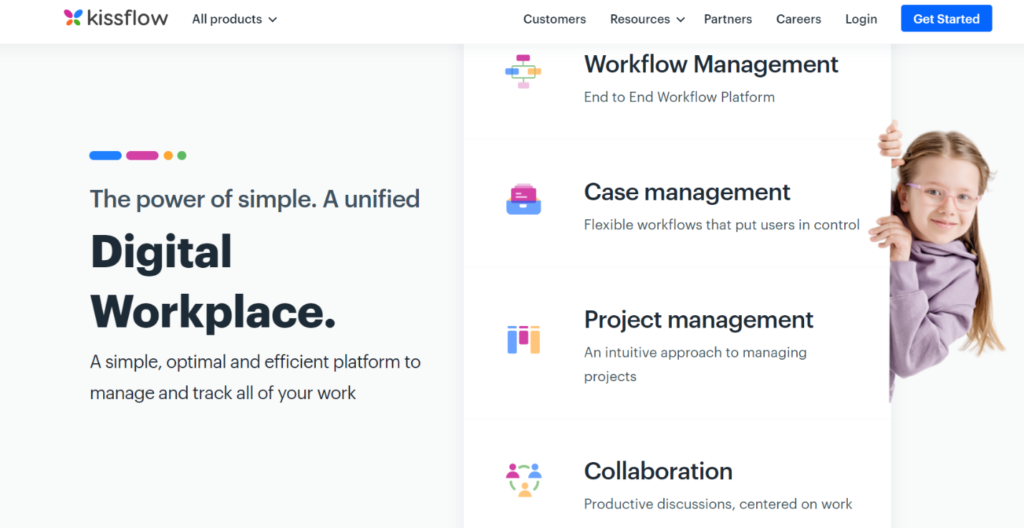Viewport: 1024px width, 528px height.
Task: Click the green dot decoration
Action: [182, 156]
